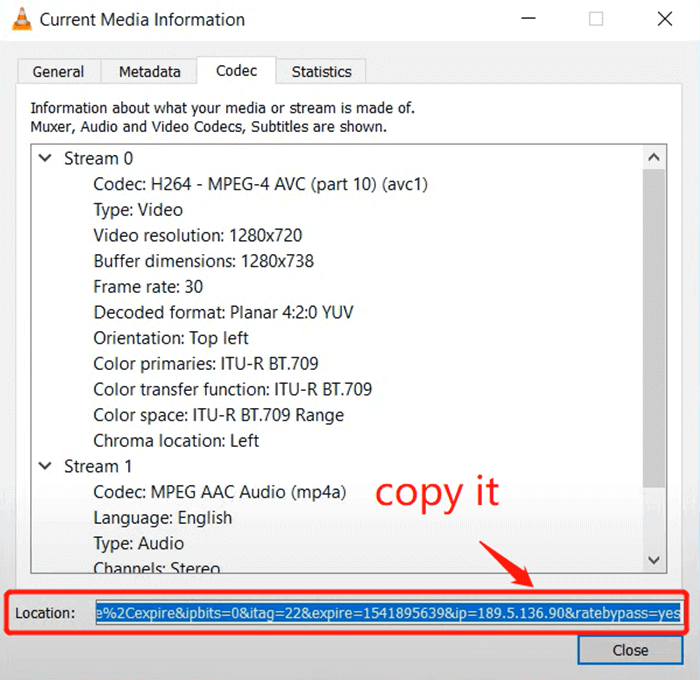Select 'Buffer dimensions: 1280x738' row
Image resolution: width=700 pixels, height=680 pixels.
coord(204,261)
